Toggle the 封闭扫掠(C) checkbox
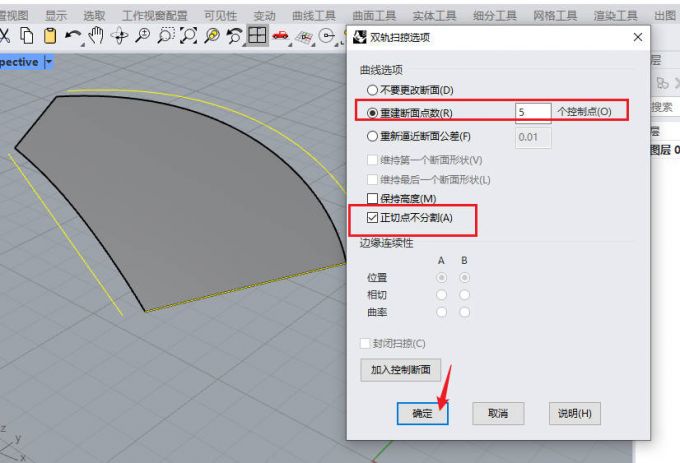Viewport: 680px width, 463px height. tap(365, 343)
